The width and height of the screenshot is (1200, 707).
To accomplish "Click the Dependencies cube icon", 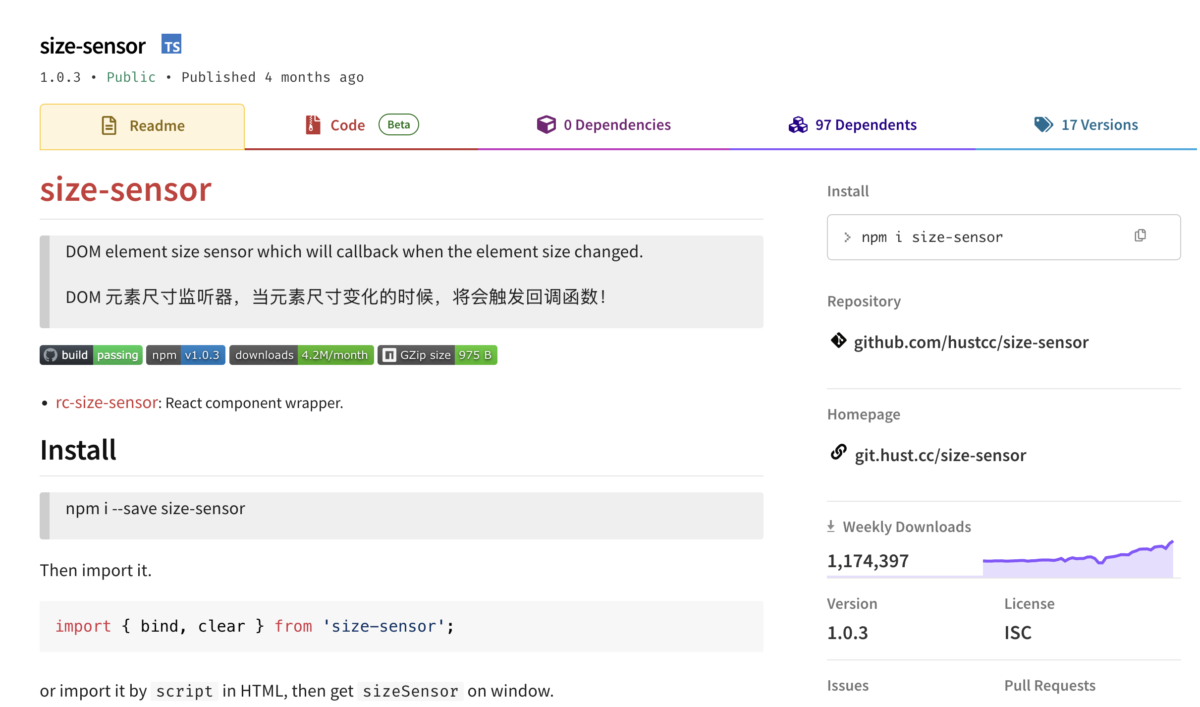I will pos(546,125).
